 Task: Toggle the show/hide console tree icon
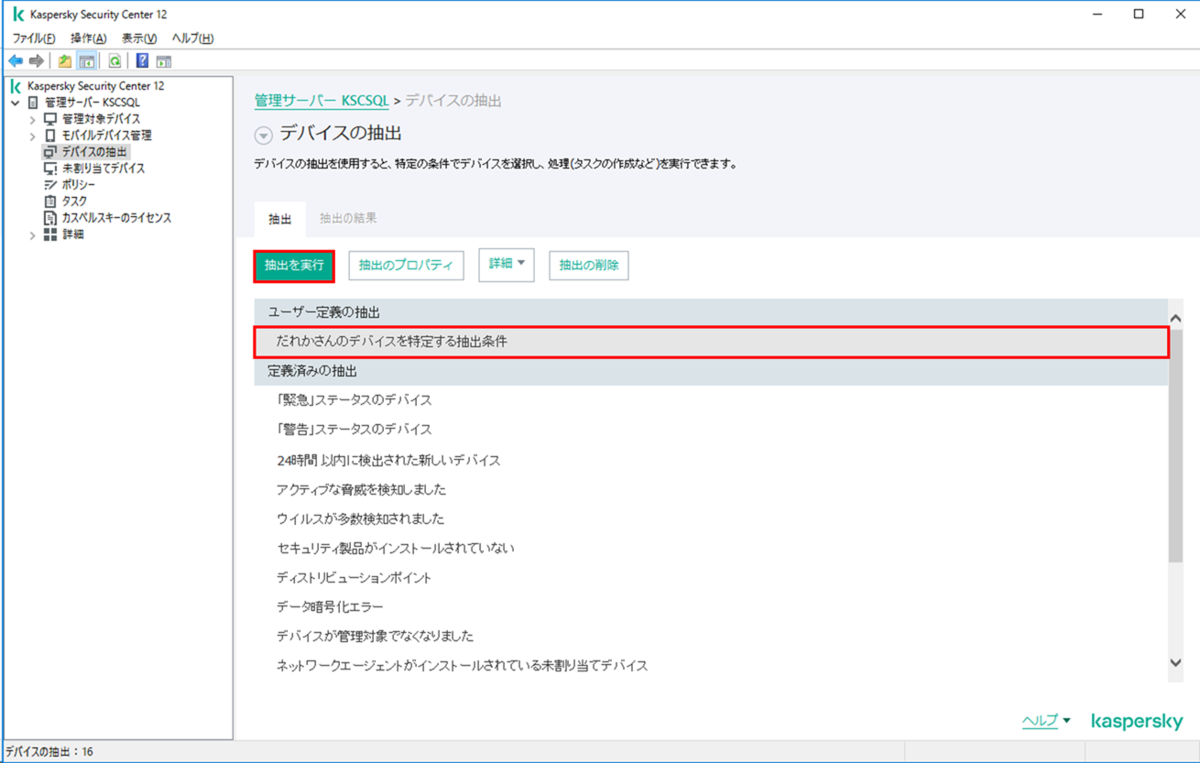(86, 61)
